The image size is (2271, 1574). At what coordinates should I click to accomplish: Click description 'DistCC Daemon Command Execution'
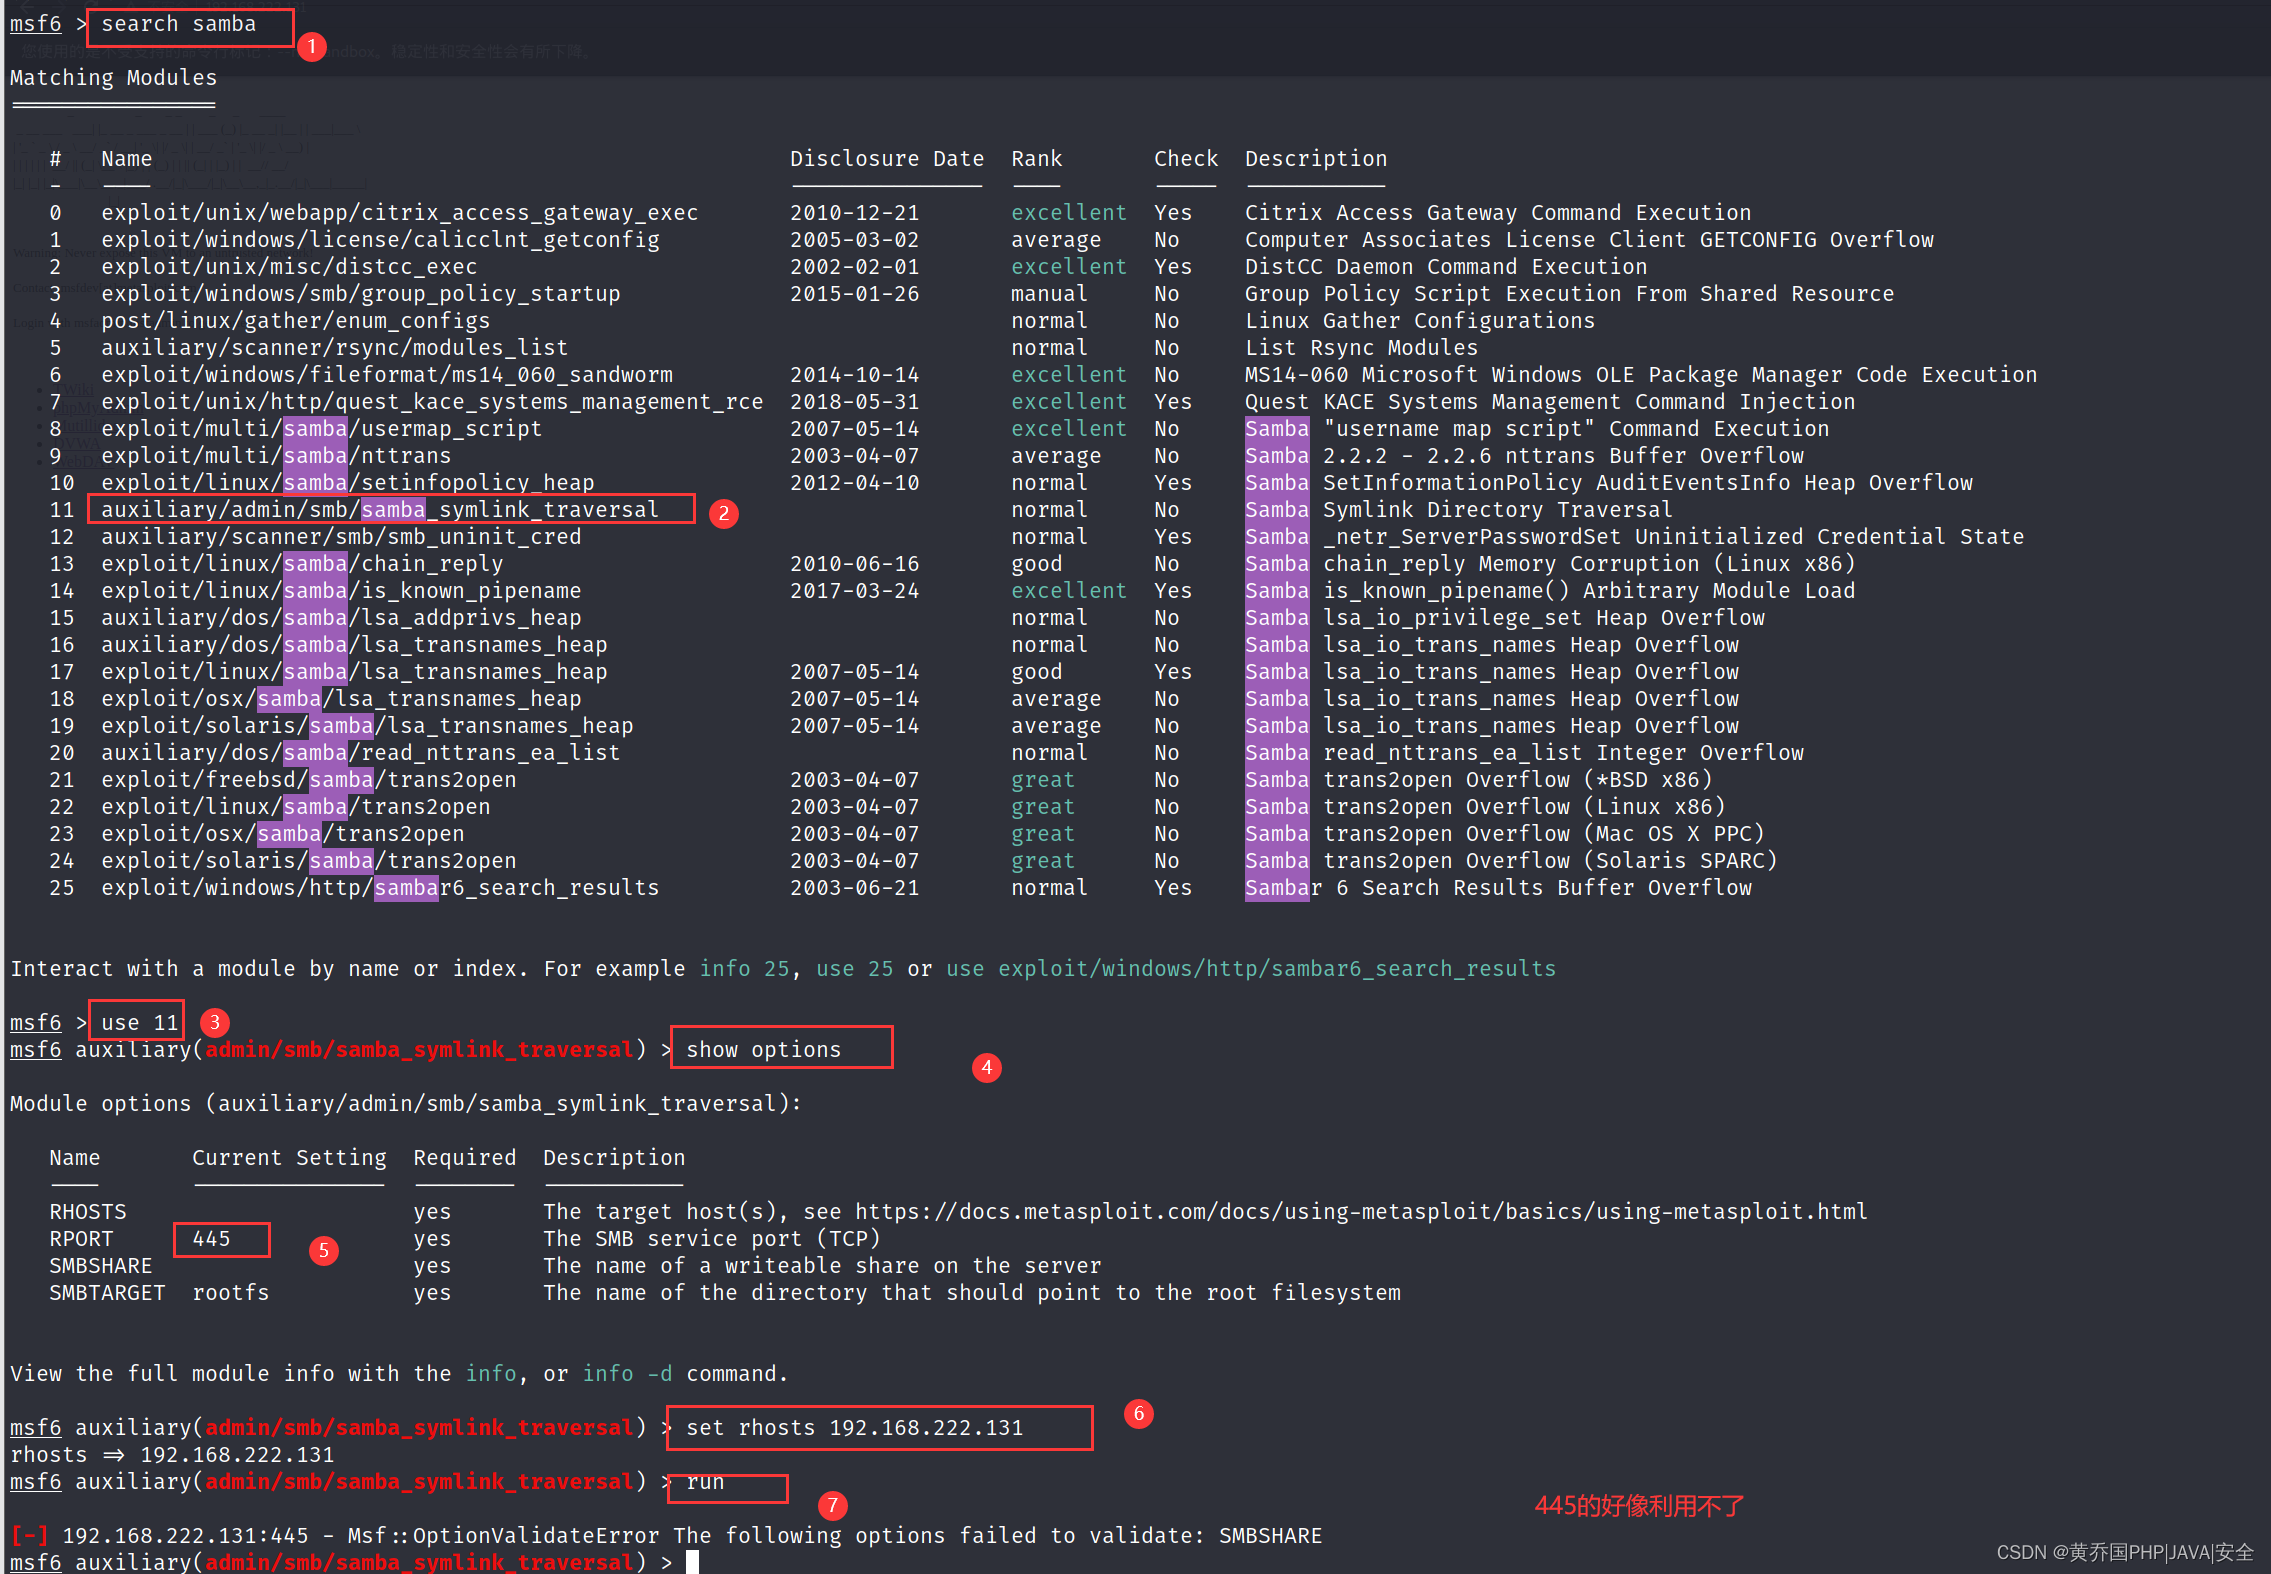click(x=1446, y=267)
